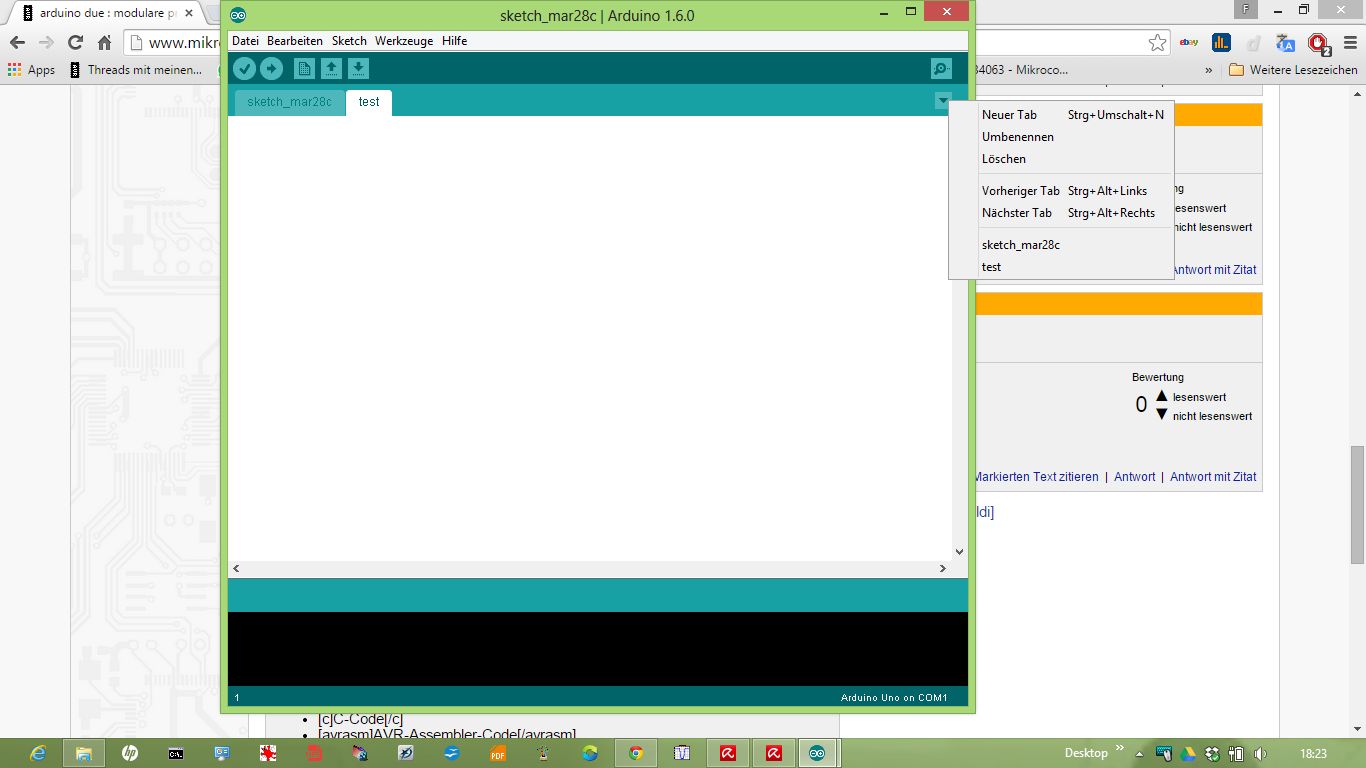Open the Hilfe menu
This screenshot has width=1366, height=768.
coord(455,41)
